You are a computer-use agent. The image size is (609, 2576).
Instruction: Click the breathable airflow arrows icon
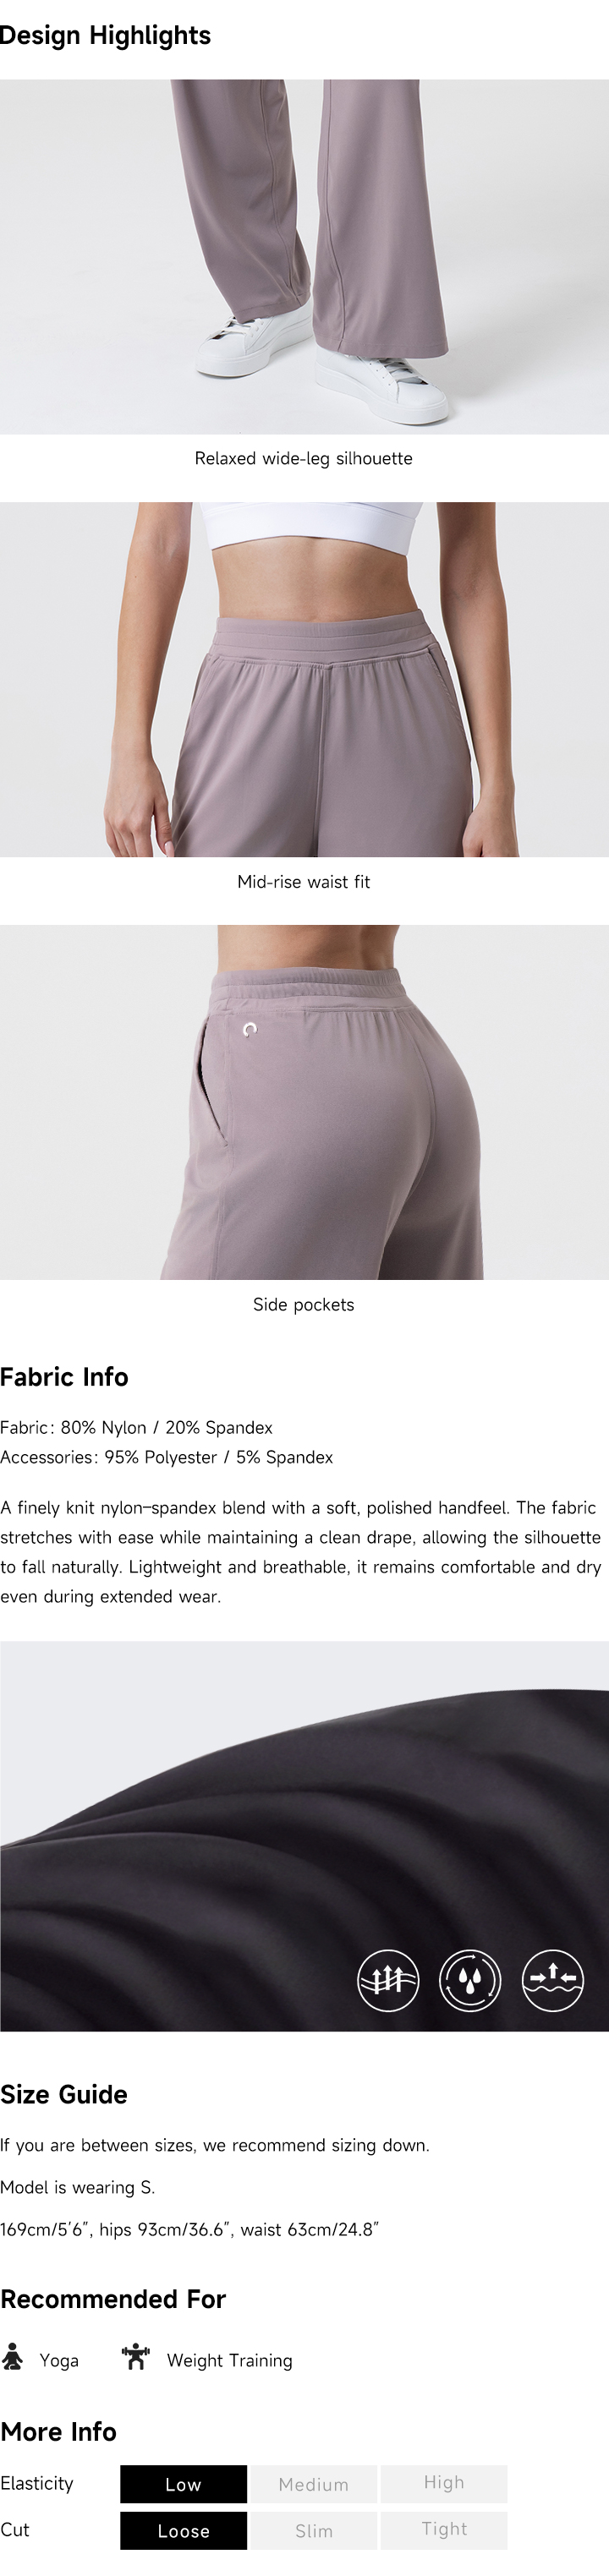pyautogui.click(x=388, y=1979)
